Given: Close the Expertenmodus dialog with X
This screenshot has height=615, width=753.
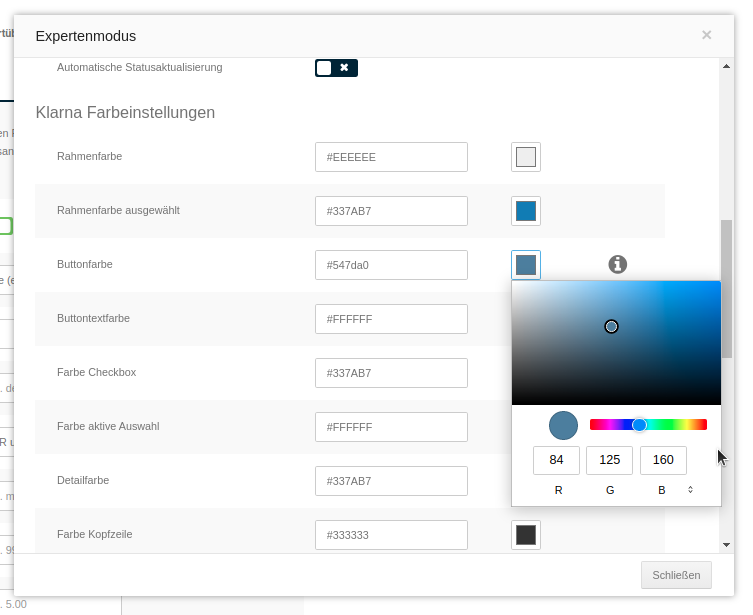Looking at the screenshot, I should point(706,35).
